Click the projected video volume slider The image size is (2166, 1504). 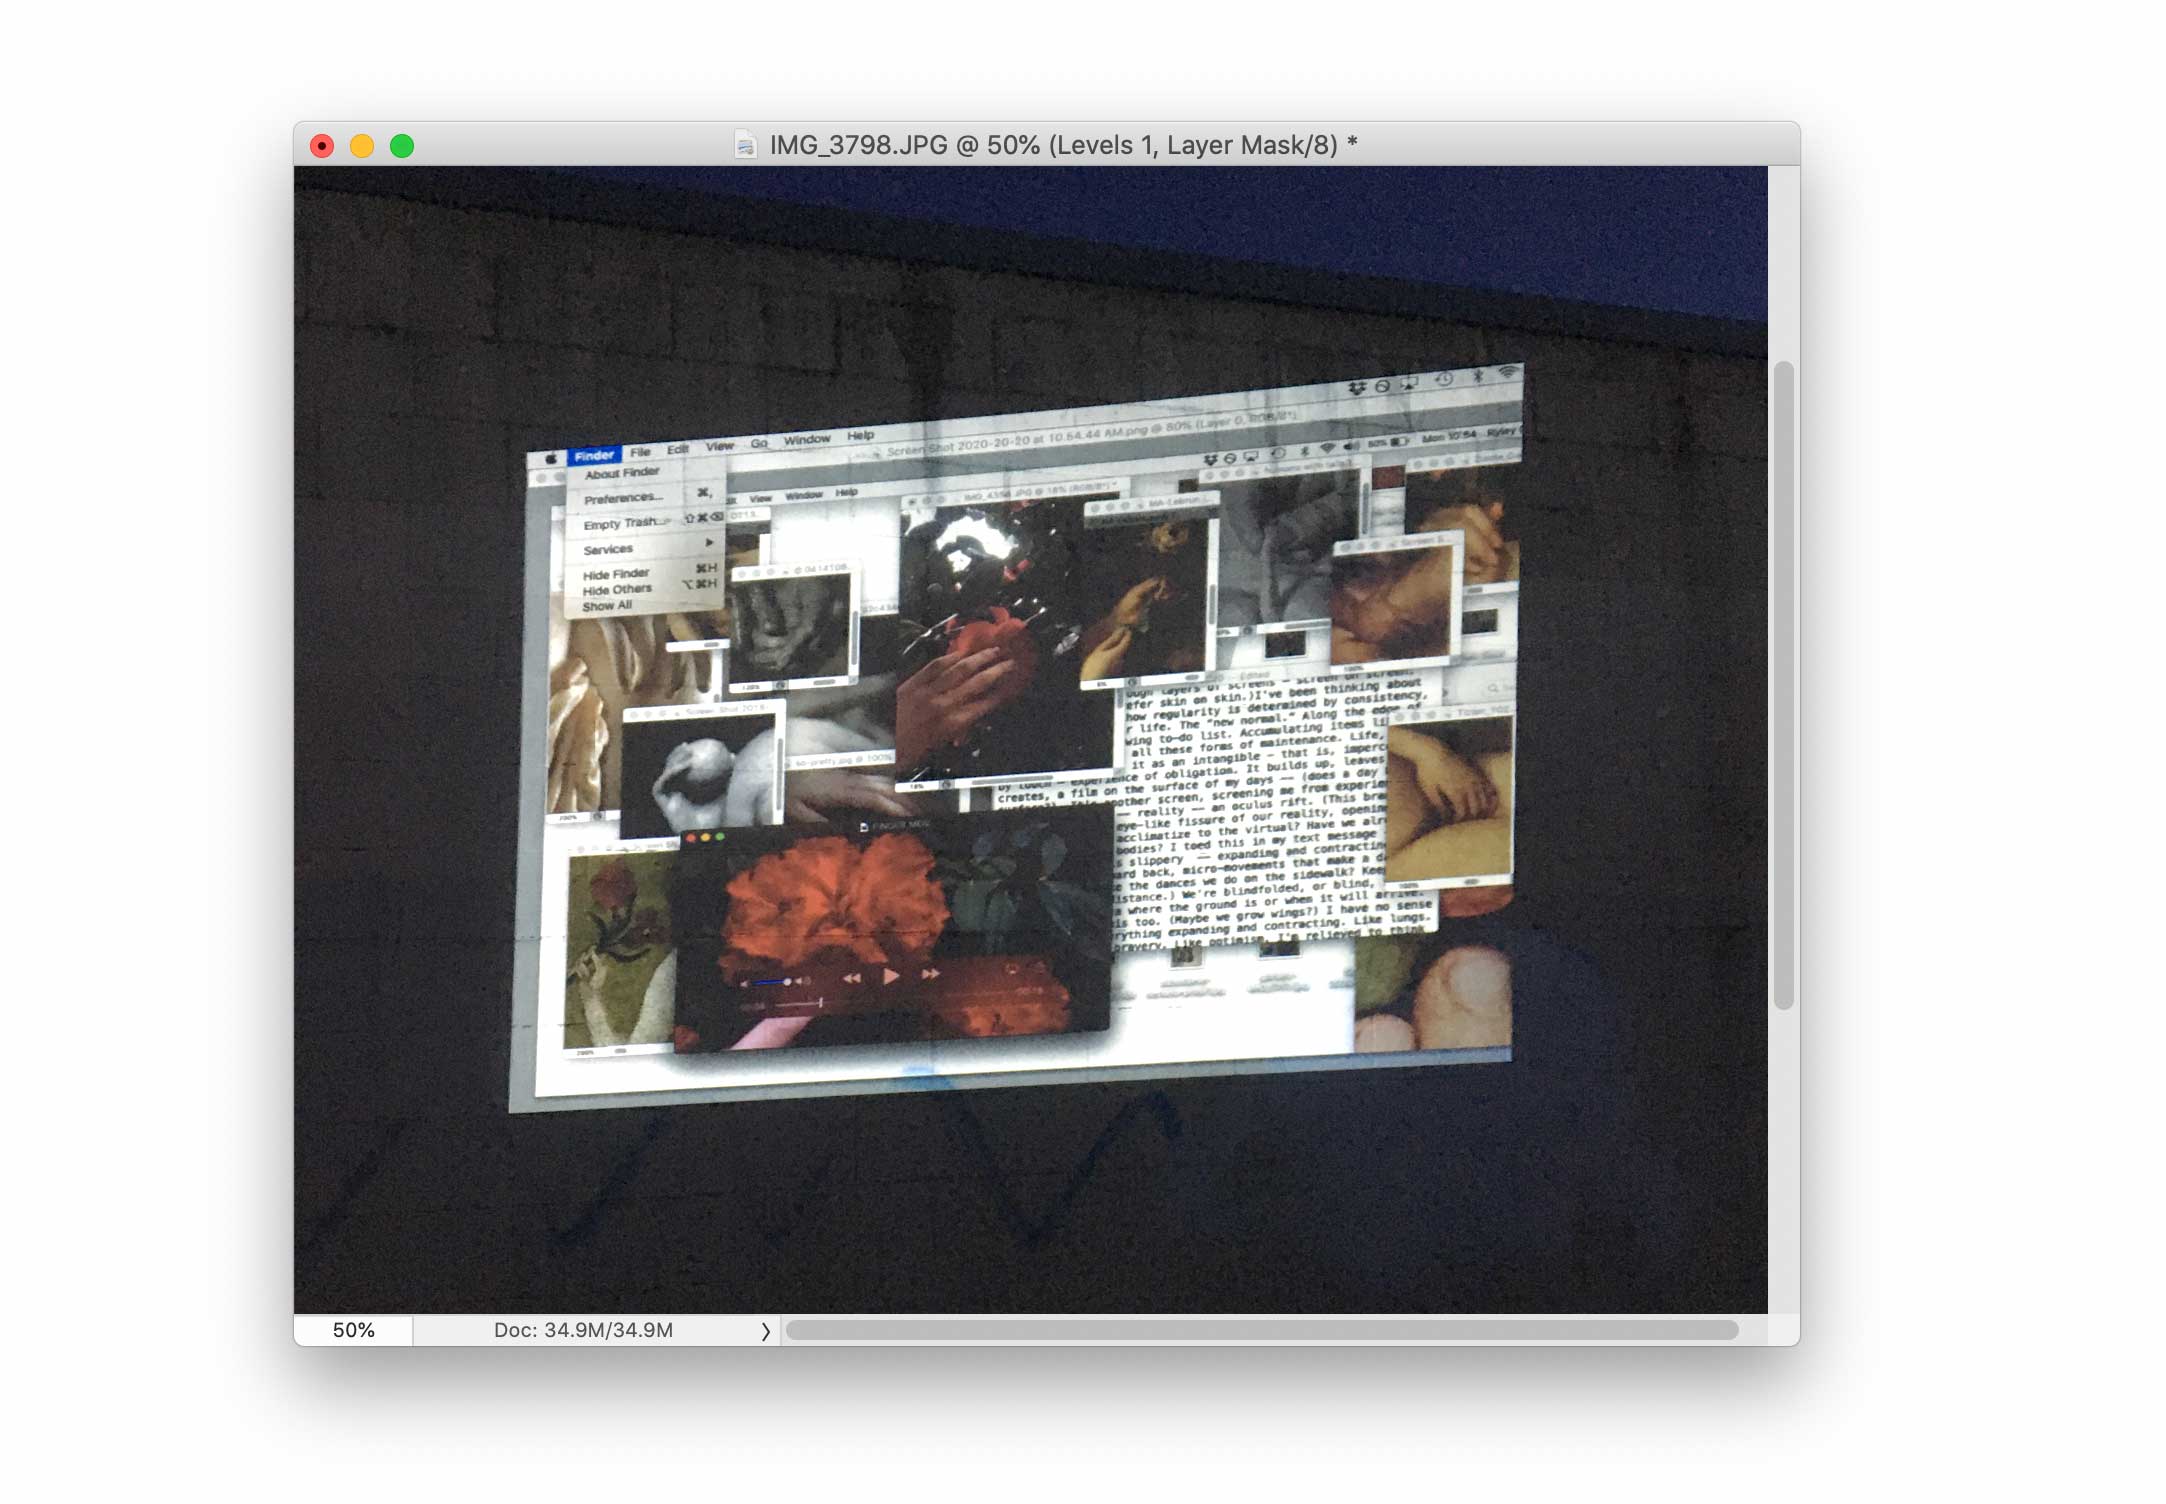tap(772, 983)
